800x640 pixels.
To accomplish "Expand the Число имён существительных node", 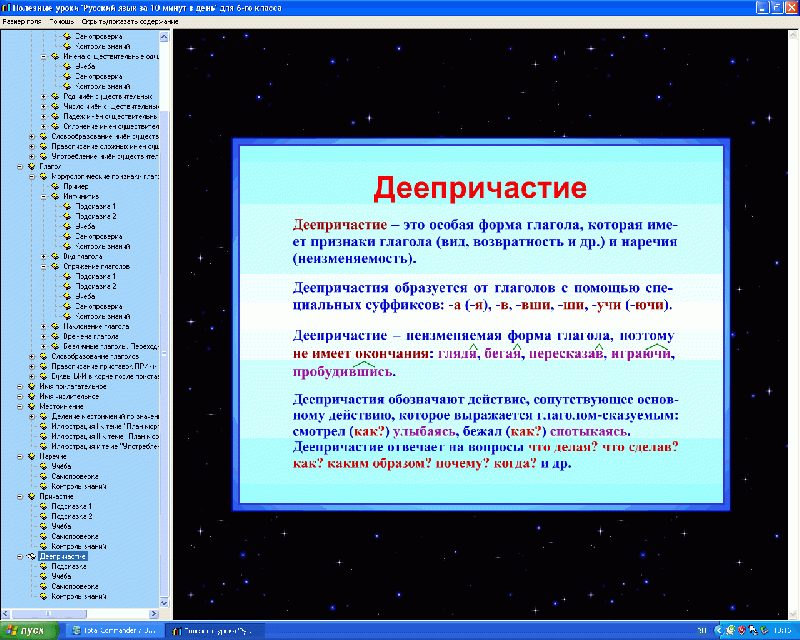I will click(43, 106).
